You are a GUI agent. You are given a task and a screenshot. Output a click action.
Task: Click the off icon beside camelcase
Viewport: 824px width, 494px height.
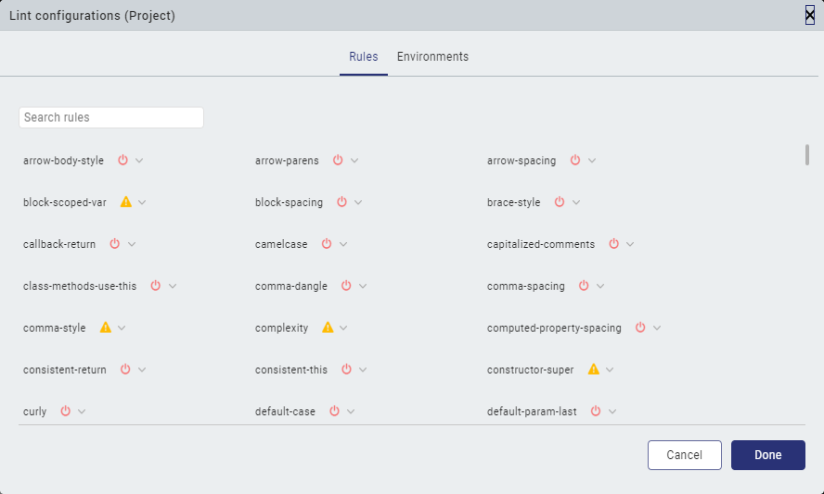coord(328,244)
